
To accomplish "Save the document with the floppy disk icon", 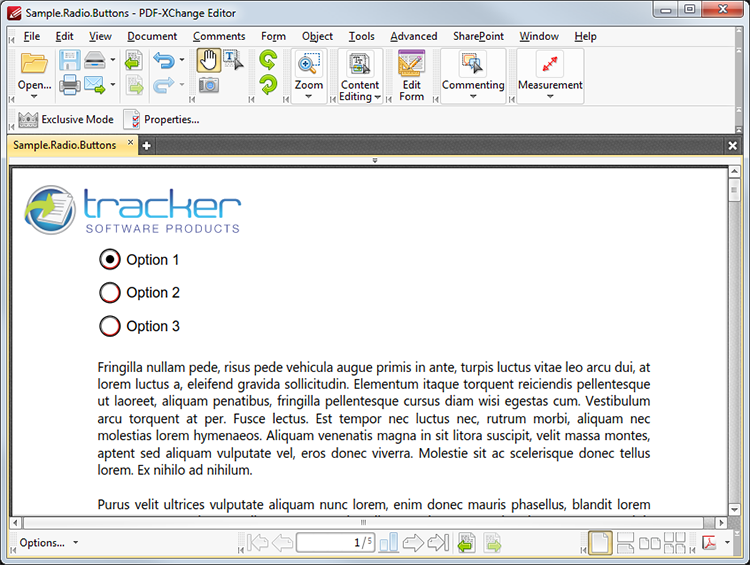I will tap(69, 60).
